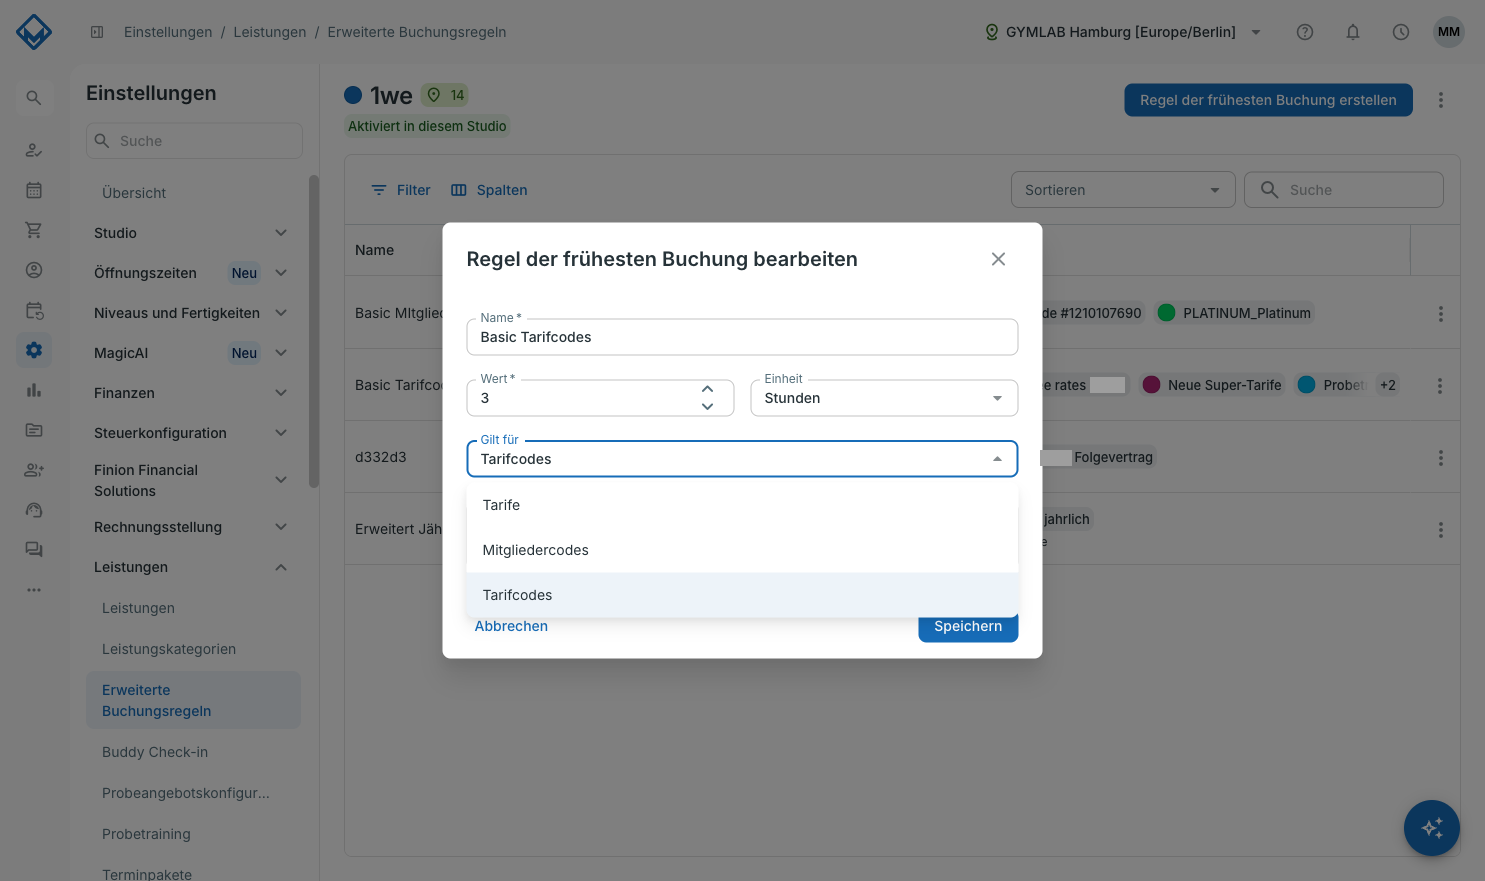Open the Spalten column chooser
Viewport: 1485px width, 881px height.
(x=489, y=190)
